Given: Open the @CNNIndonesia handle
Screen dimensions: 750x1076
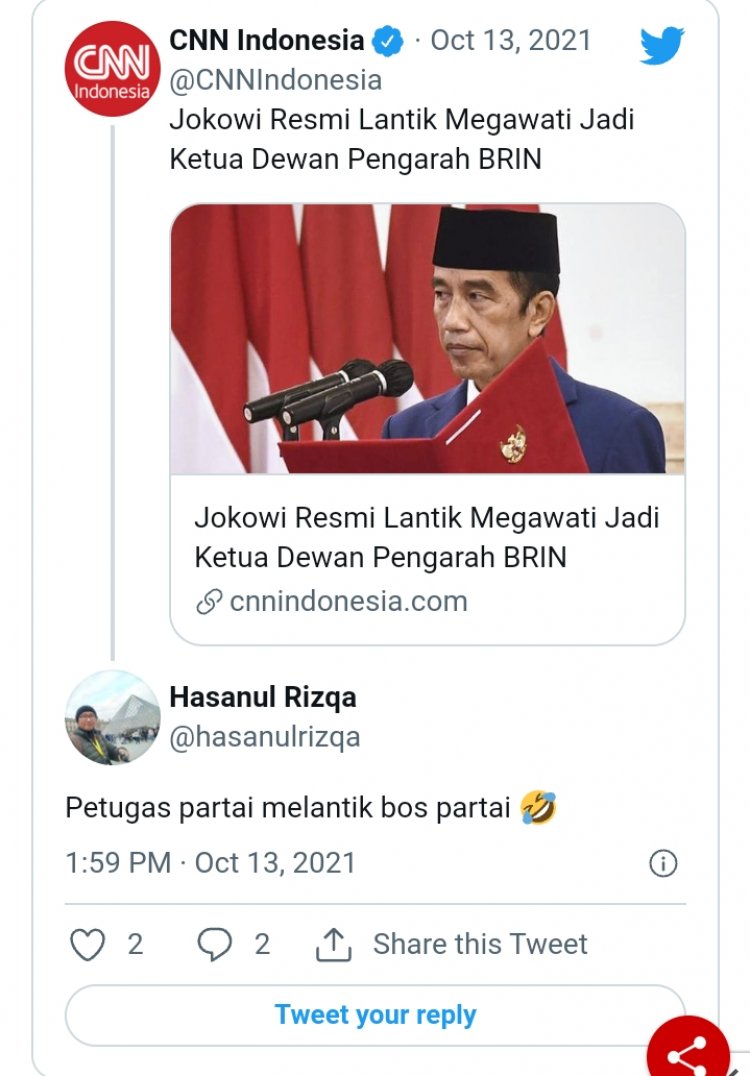Looking at the screenshot, I should click(275, 80).
